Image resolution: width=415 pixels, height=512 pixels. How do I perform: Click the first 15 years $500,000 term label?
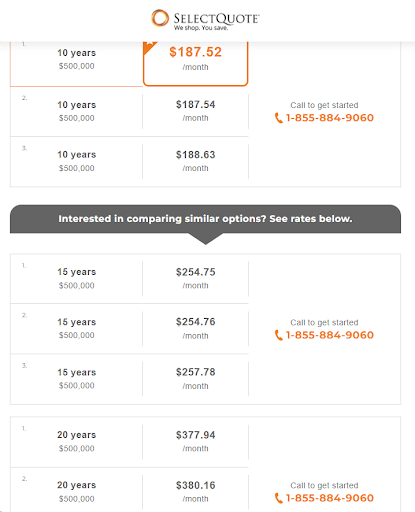(x=77, y=279)
